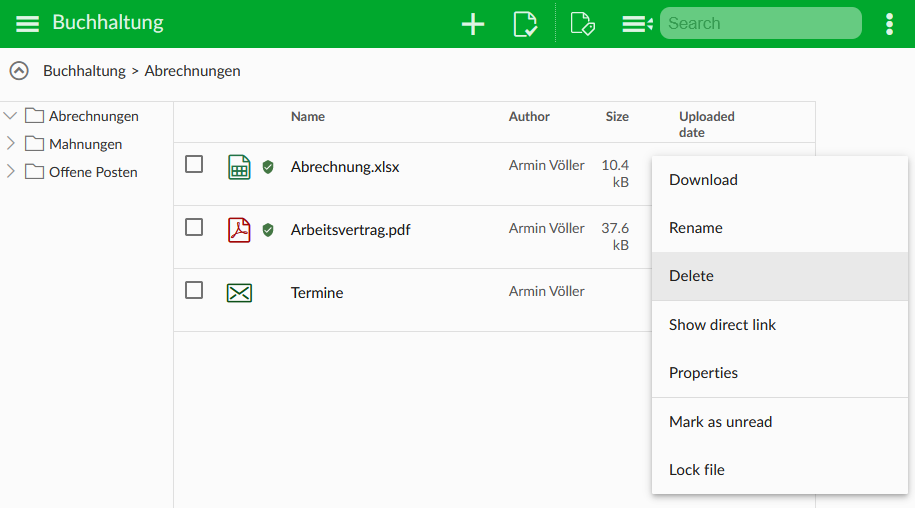The height and width of the screenshot is (508, 915).
Task: Sort by the Size column header
Action: click(x=617, y=117)
